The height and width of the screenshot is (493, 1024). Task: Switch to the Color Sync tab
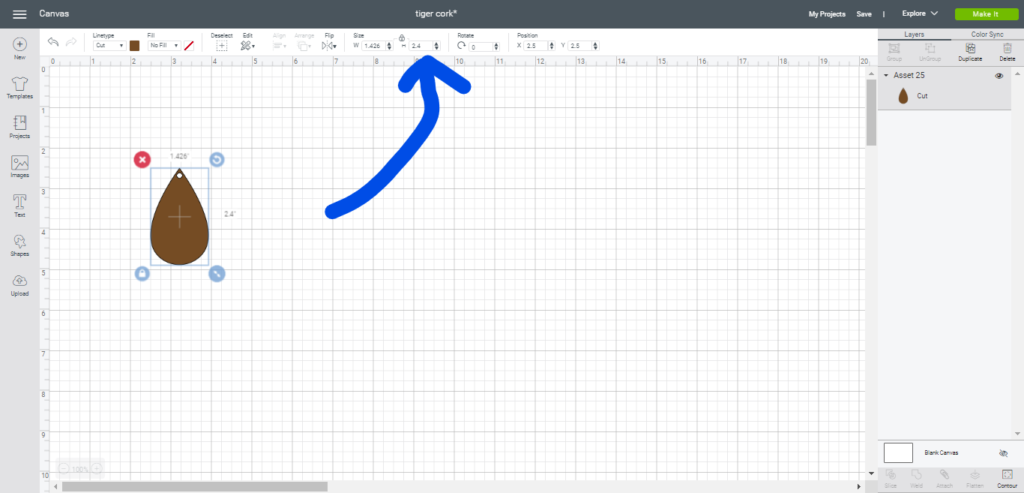click(x=986, y=34)
